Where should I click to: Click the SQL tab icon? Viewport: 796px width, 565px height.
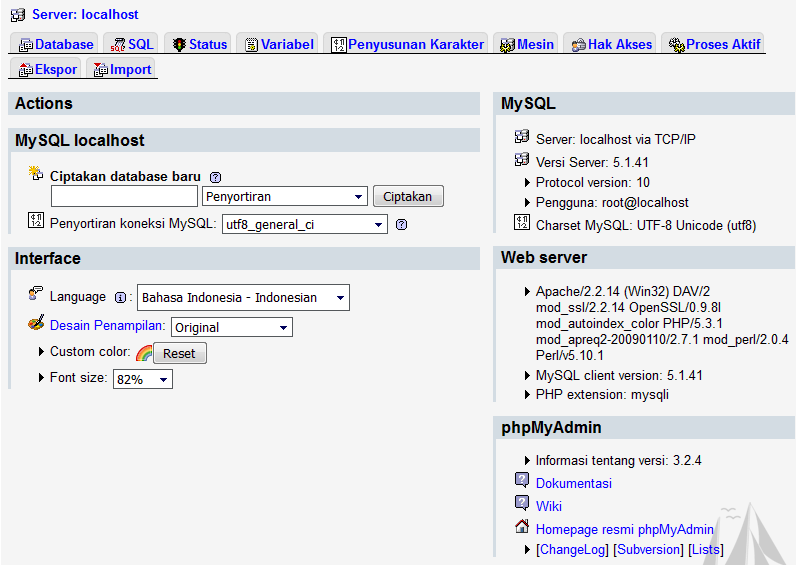pos(118,45)
